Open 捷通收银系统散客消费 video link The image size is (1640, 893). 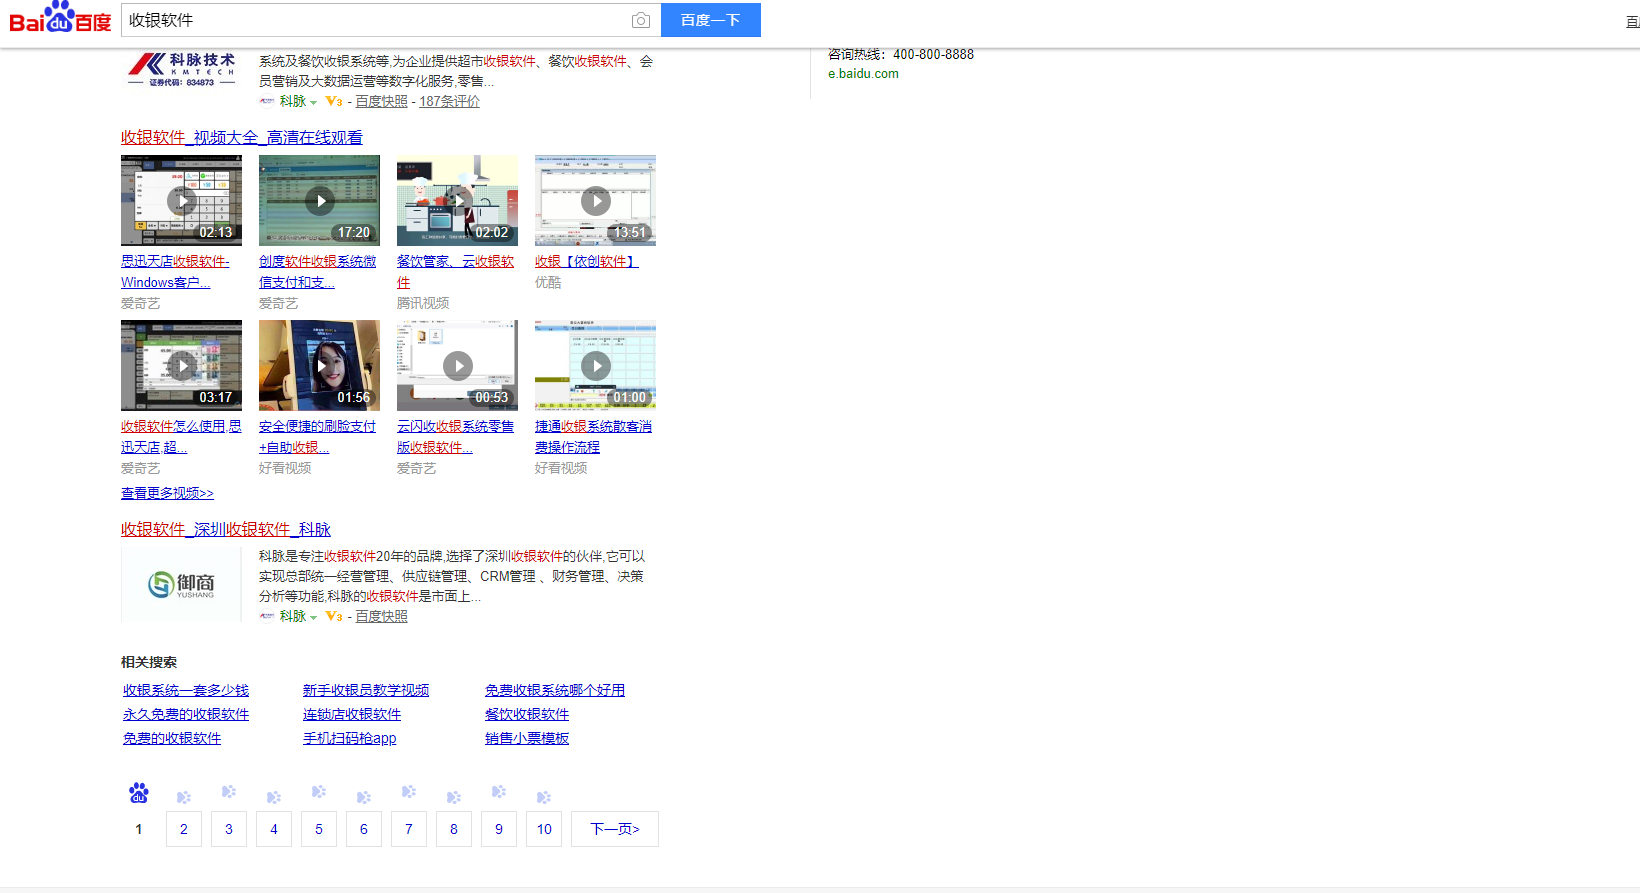pos(593,436)
